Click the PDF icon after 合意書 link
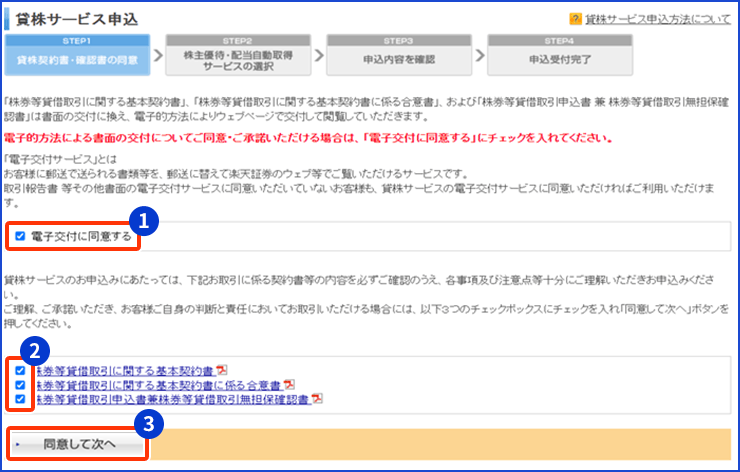This screenshot has height=472, width=740. (x=289, y=385)
